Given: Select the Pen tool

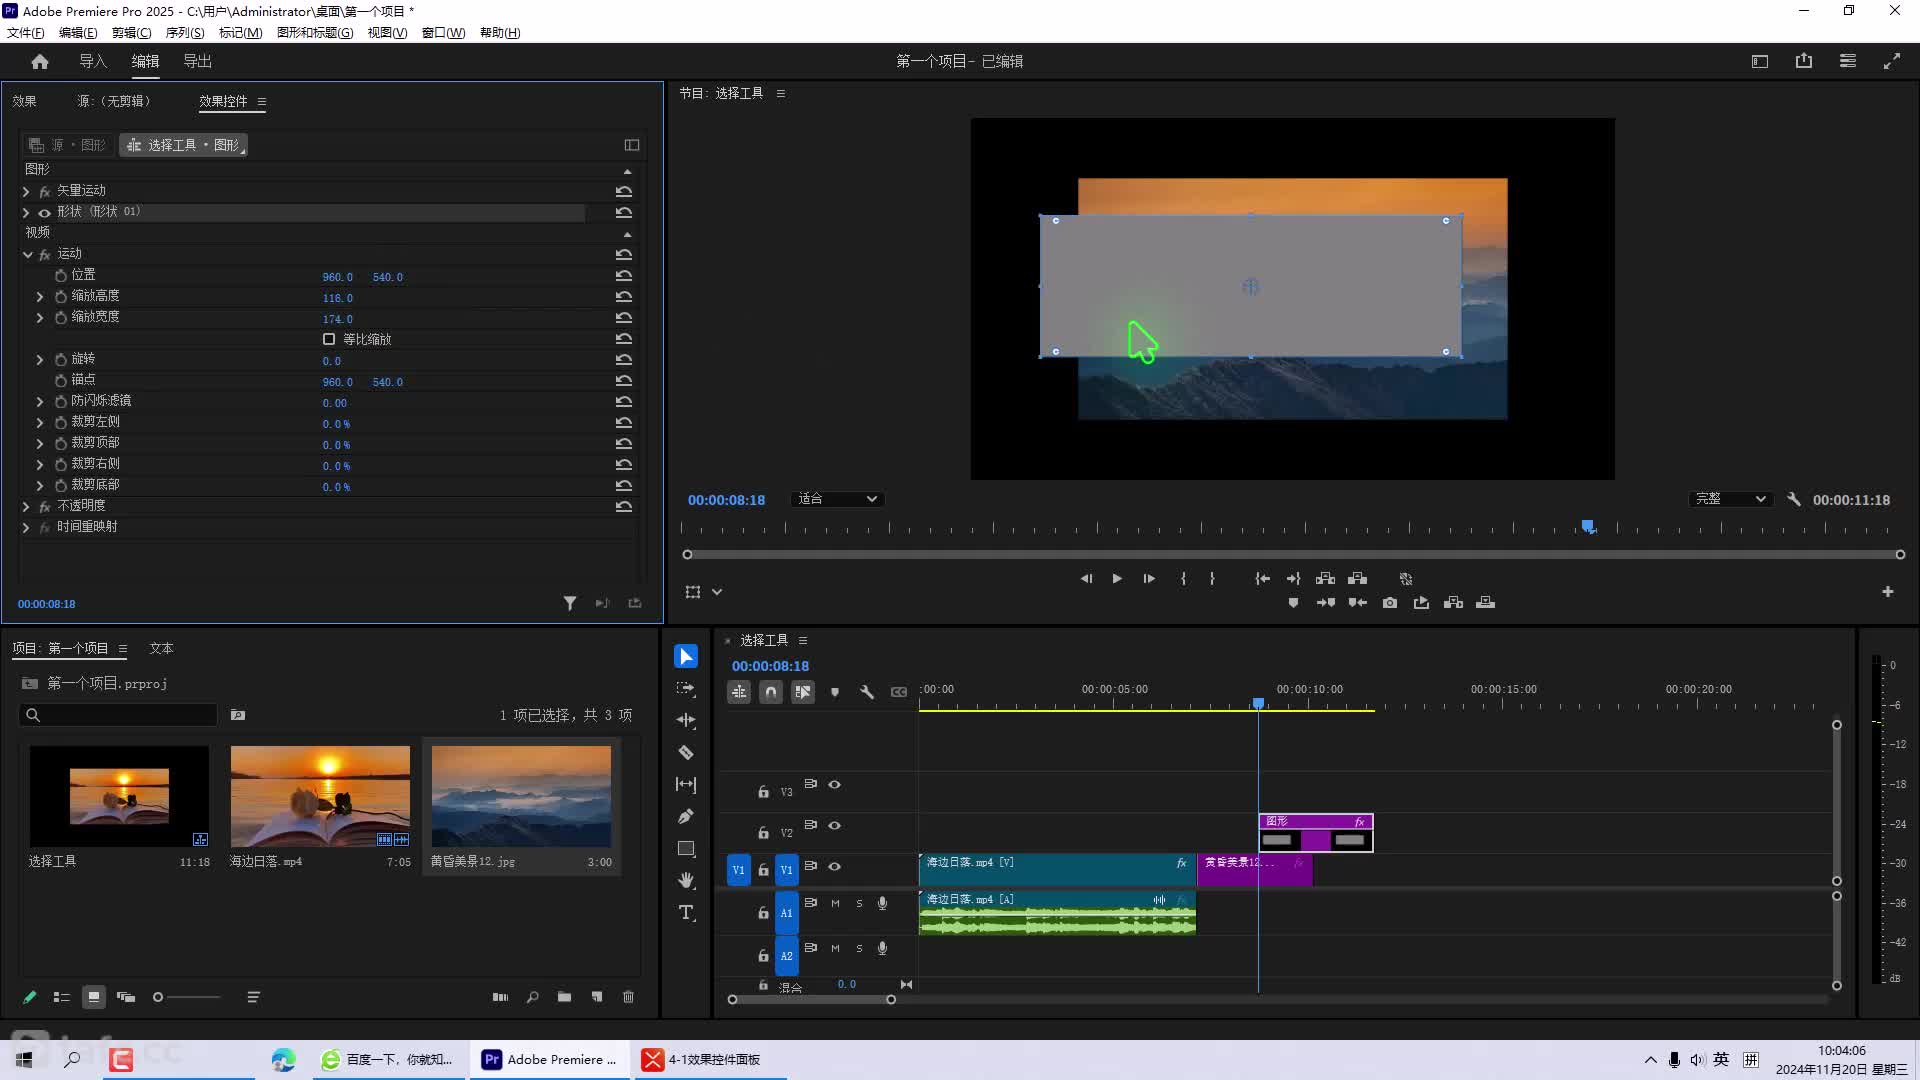Looking at the screenshot, I should [686, 817].
